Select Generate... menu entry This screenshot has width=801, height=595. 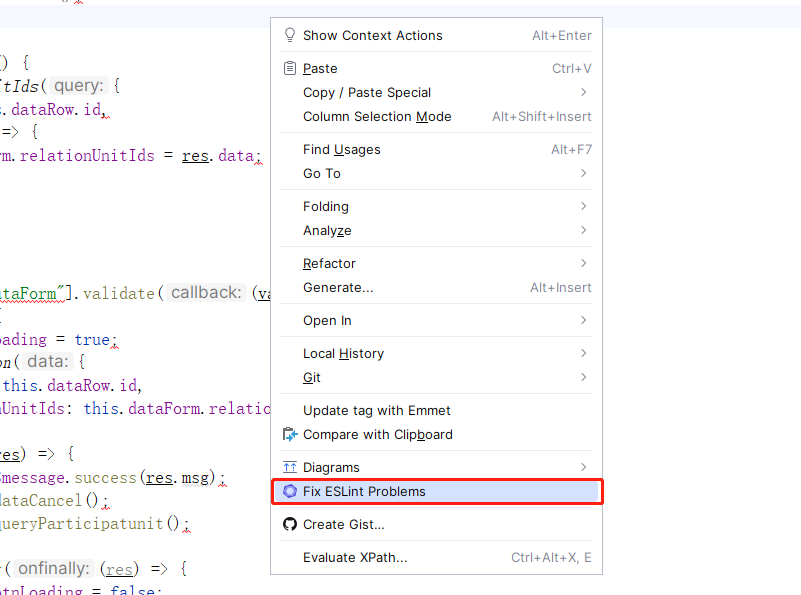(338, 287)
